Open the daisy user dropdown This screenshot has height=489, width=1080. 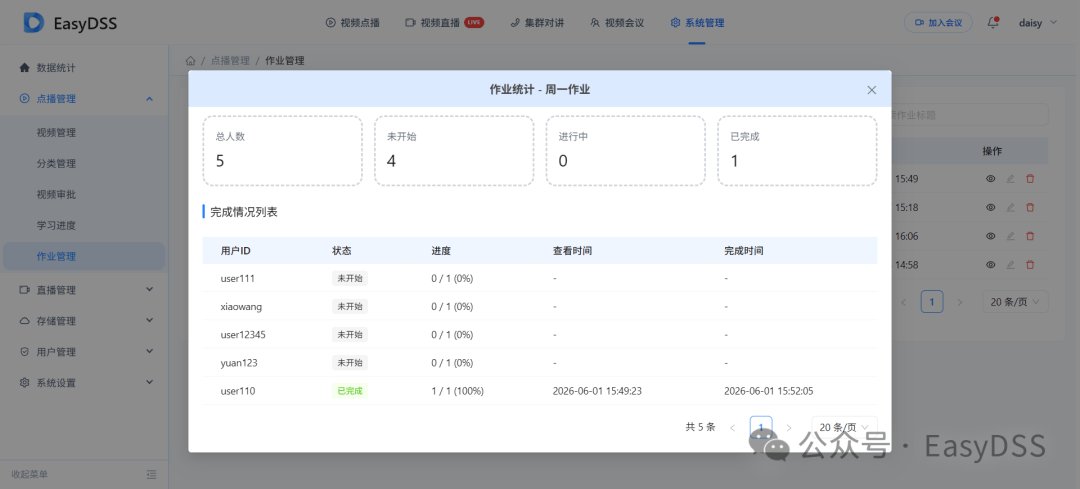(x=1037, y=23)
